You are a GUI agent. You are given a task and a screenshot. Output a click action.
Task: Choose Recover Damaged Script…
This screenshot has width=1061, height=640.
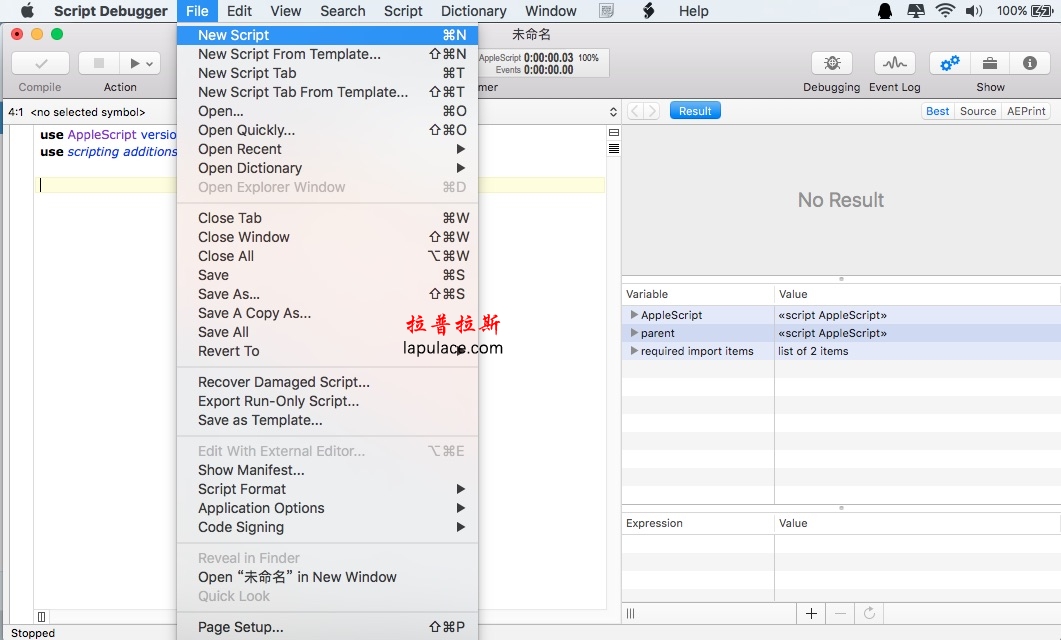[328, 382]
